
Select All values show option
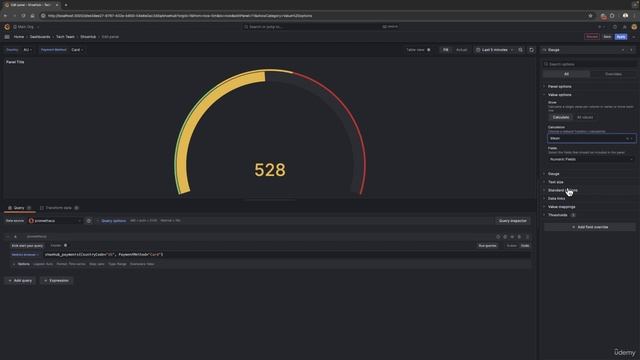(x=585, y=117)
